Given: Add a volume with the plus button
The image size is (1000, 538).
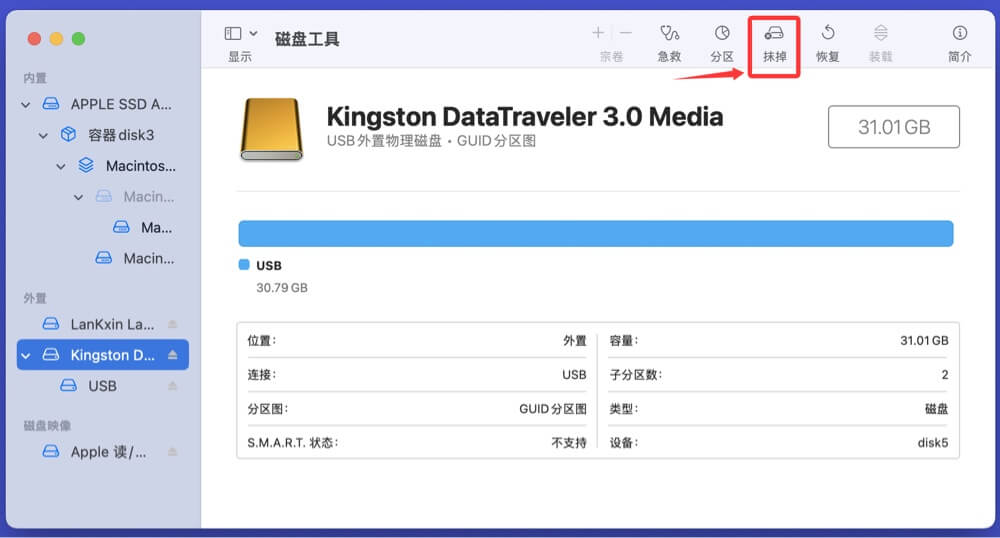Looking at the screenshot, I should tap(598, 33).
